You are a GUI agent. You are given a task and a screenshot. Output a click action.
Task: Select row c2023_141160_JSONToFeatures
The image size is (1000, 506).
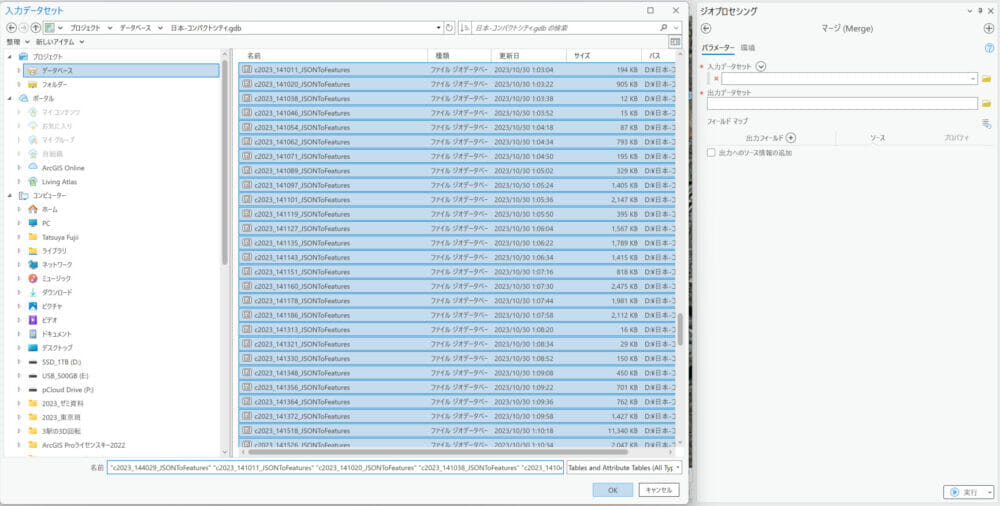click(x=457, y=286)
